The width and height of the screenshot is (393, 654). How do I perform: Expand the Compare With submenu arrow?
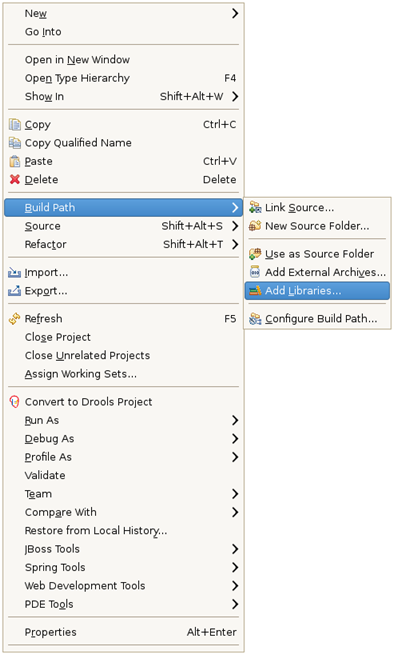(235, 512)
